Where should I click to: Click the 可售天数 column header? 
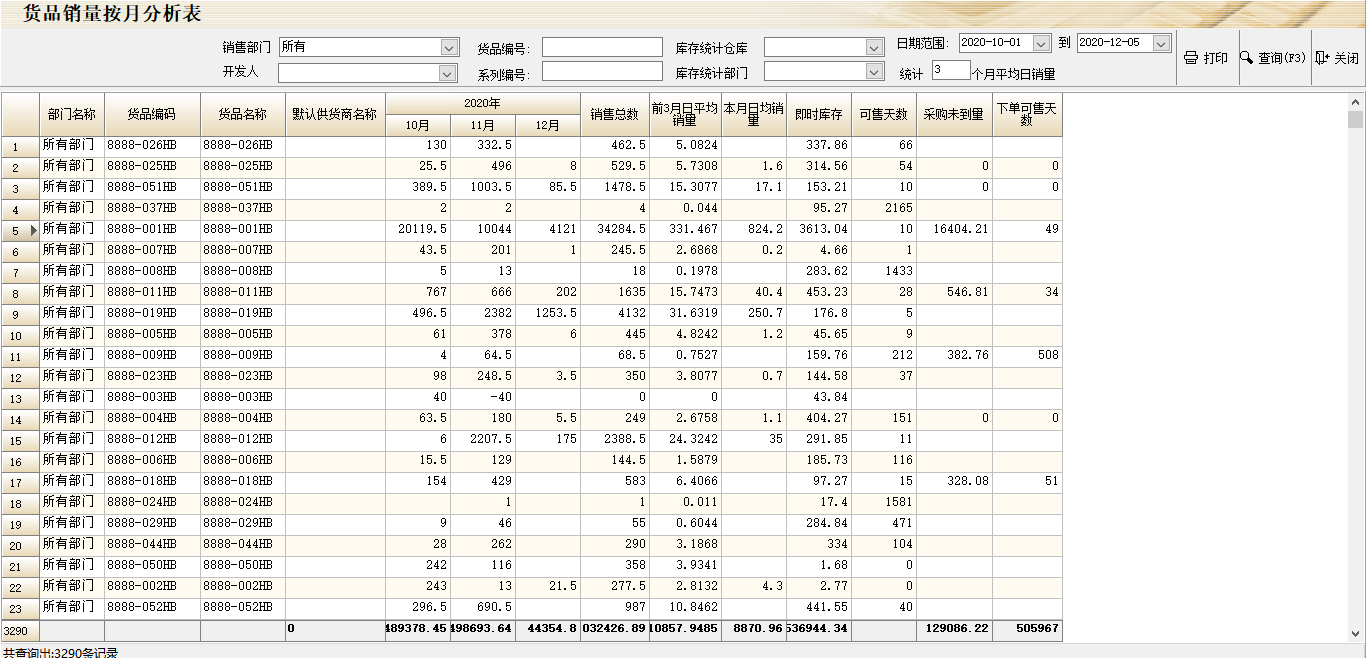[x=883, y=115]
